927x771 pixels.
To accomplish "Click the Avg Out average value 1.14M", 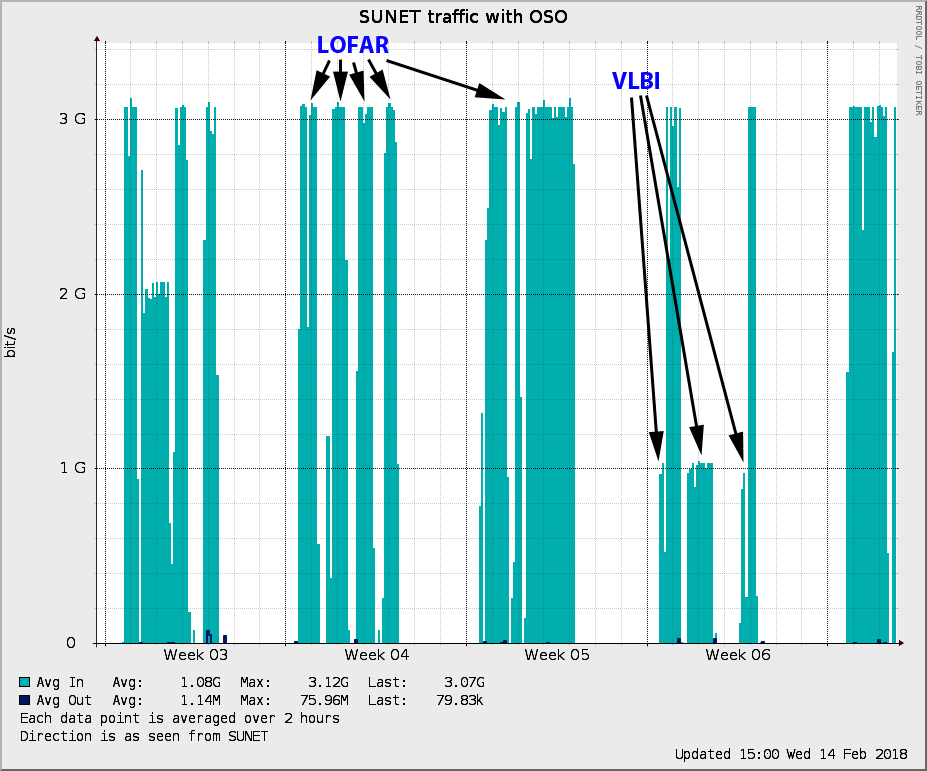I will click(x=200, y=700).
